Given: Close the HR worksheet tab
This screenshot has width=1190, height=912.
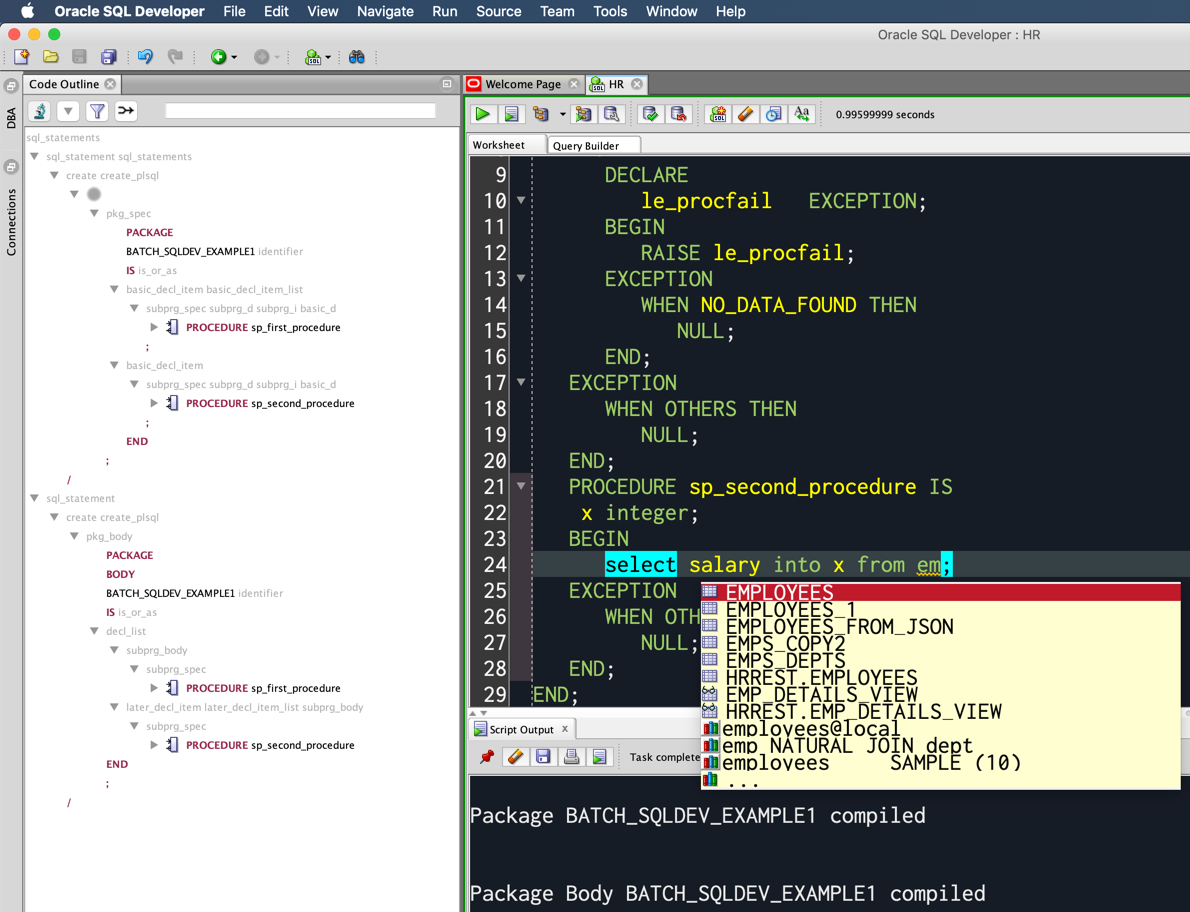Looking at the screenshot, I should [637, 84].
